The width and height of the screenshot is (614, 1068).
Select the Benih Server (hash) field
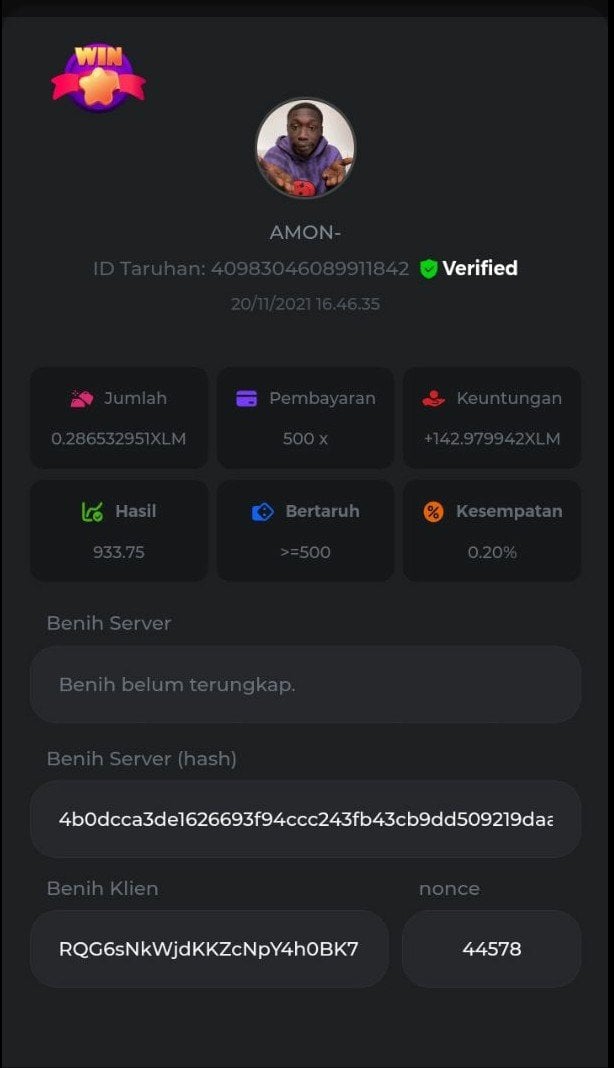click(x=306, y=819)
